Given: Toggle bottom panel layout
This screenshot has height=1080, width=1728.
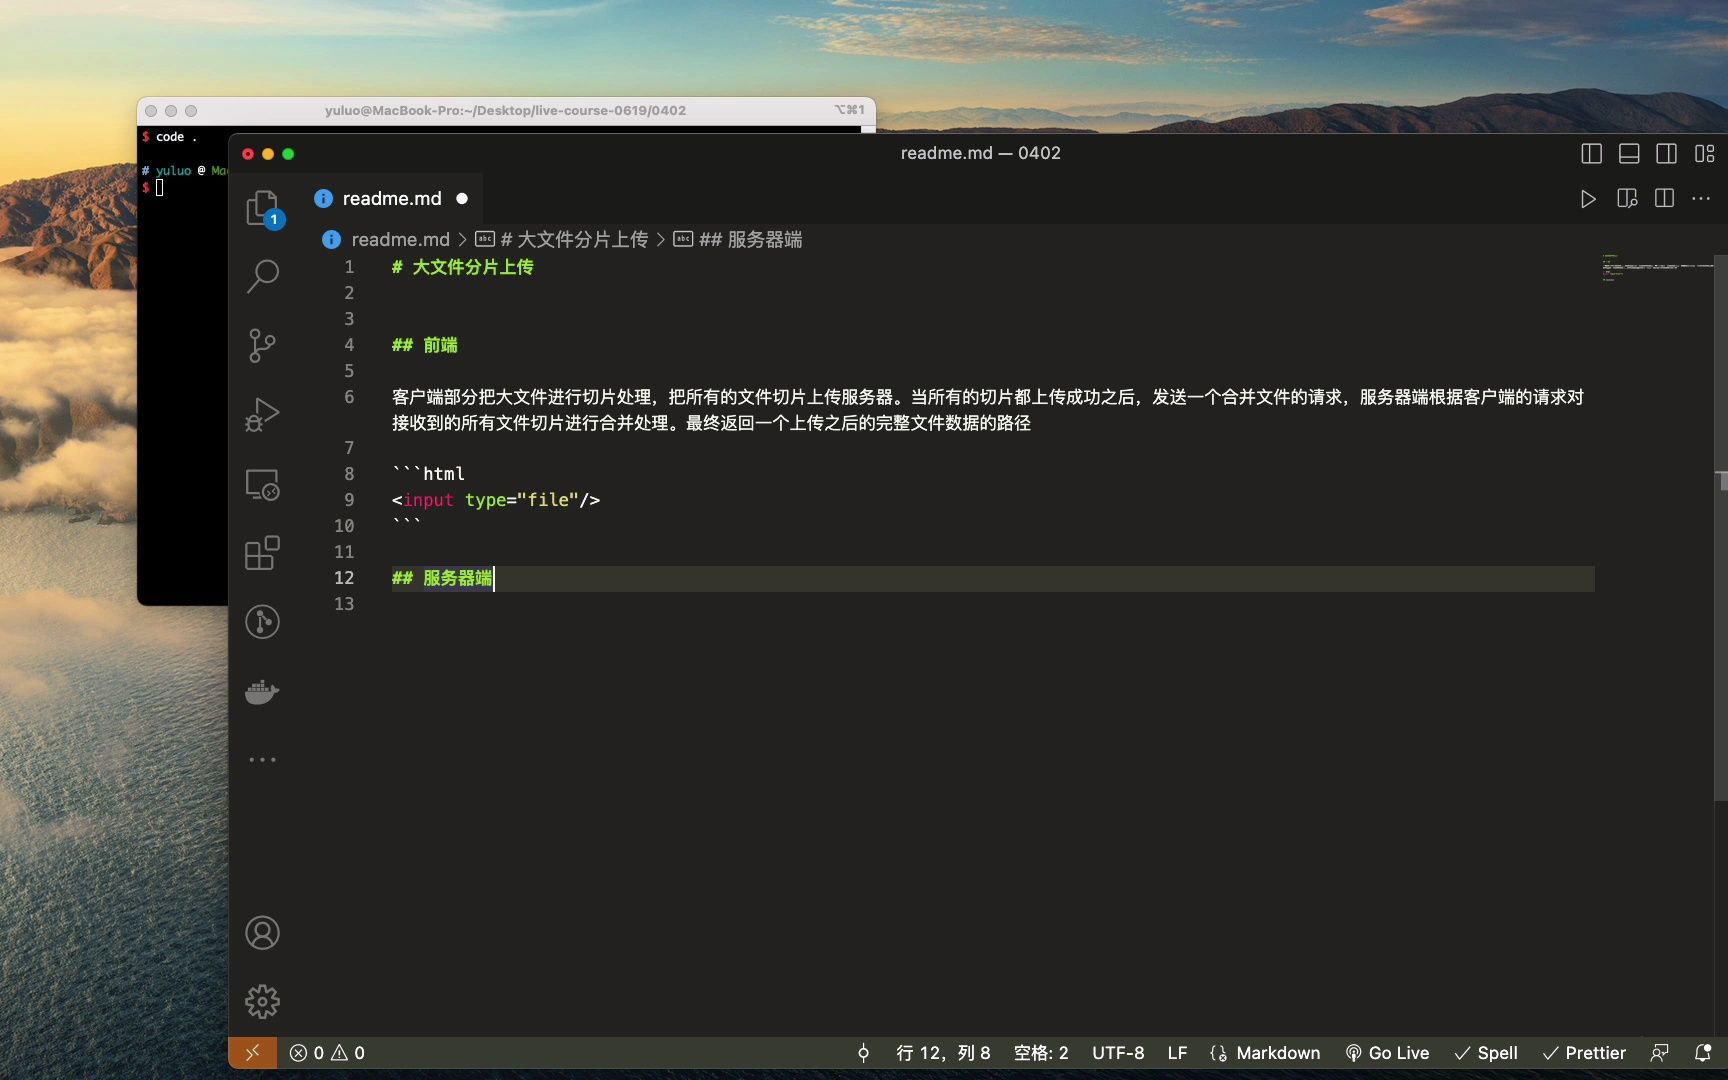Looking at the screenshot, I should tap(1629, 153).
